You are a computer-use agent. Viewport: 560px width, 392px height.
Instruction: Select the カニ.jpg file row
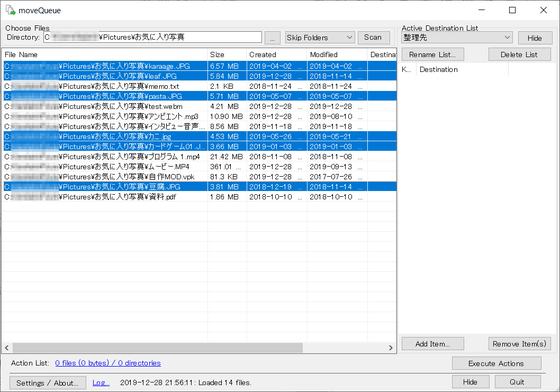200,136
